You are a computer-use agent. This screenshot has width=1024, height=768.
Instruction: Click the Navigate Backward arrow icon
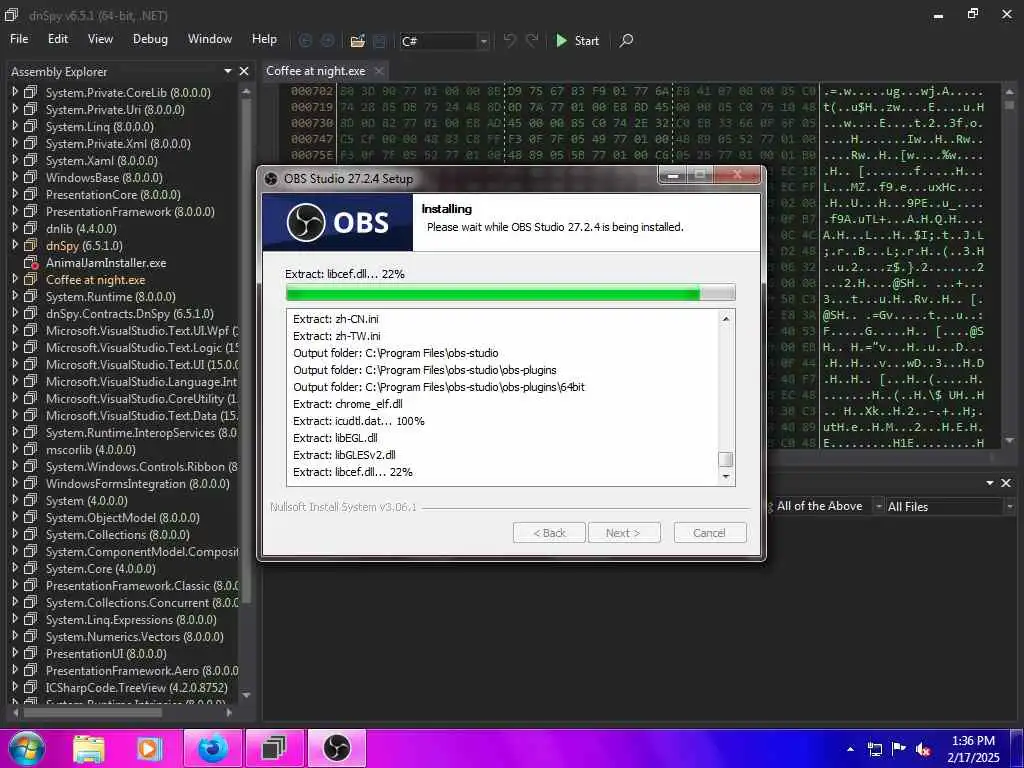click(x=305, y=41)
